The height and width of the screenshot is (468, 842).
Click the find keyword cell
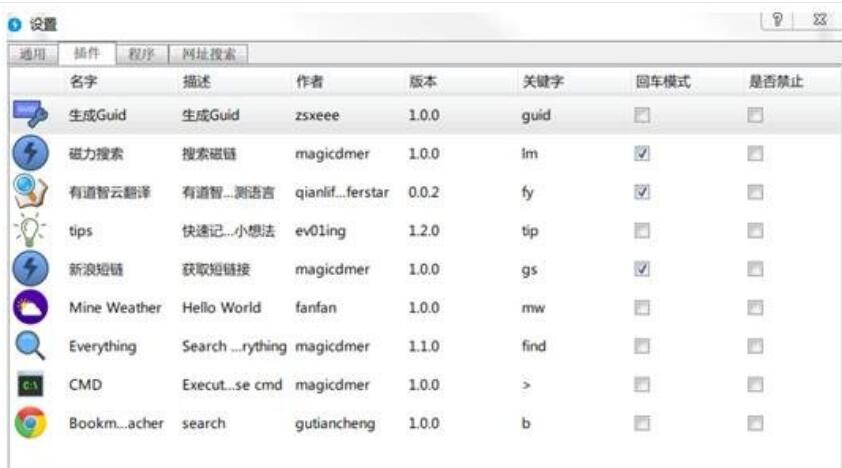pyautogui.click(x=534, y=346)
